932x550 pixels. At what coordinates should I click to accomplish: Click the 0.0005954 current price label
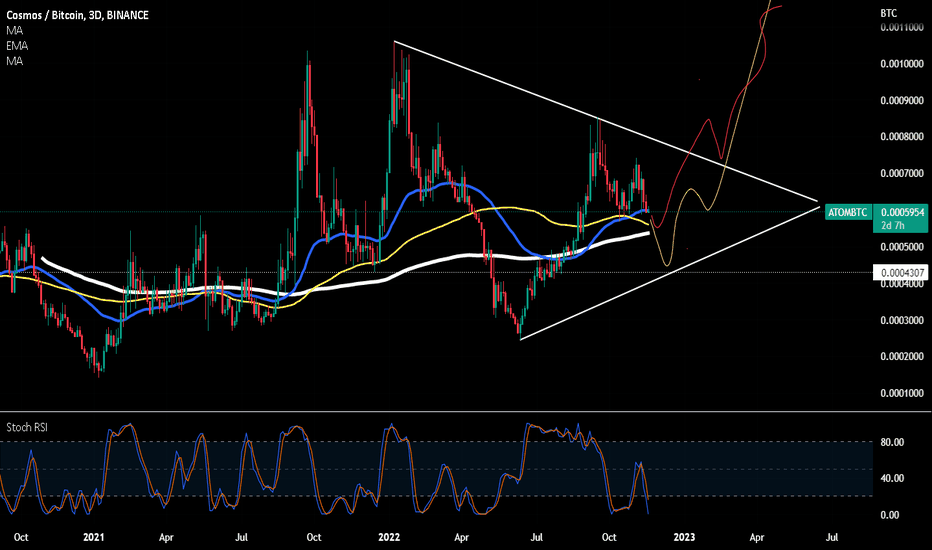pyautogui.click(x=902, y=212)
